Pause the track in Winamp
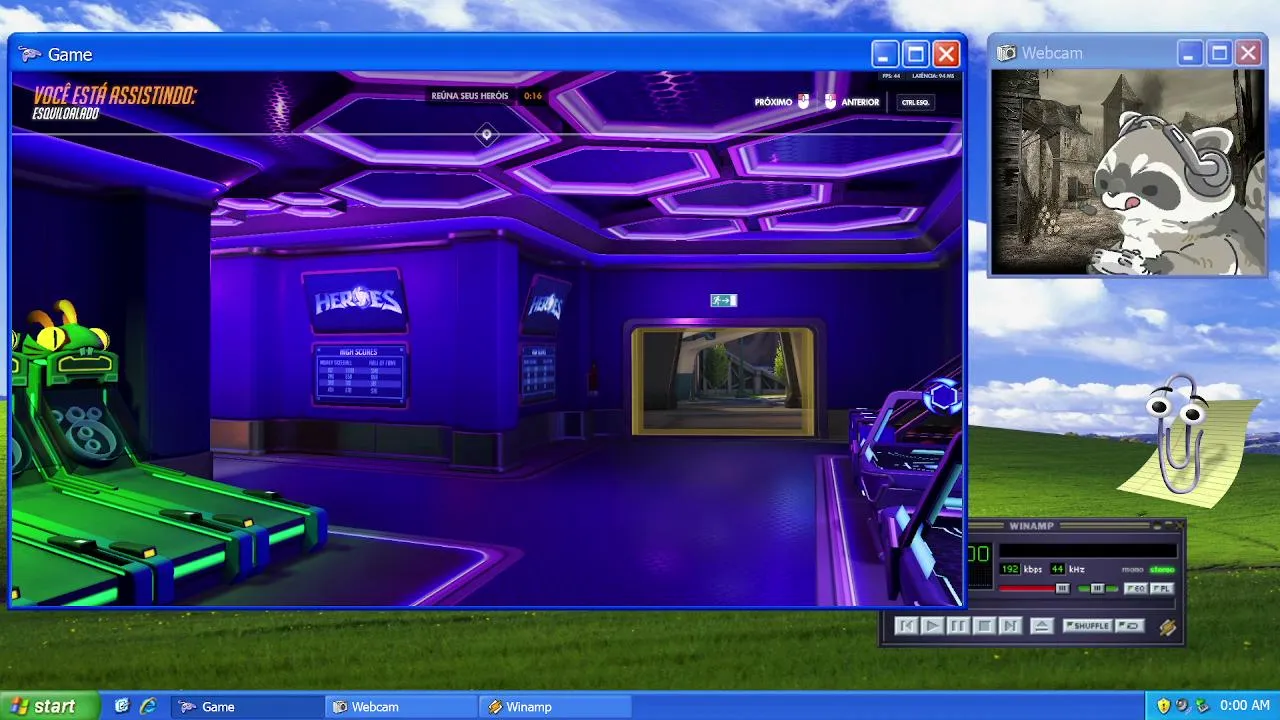Image resolution: width=1280 pixels, height=720 pixels. tap(958, 626)
